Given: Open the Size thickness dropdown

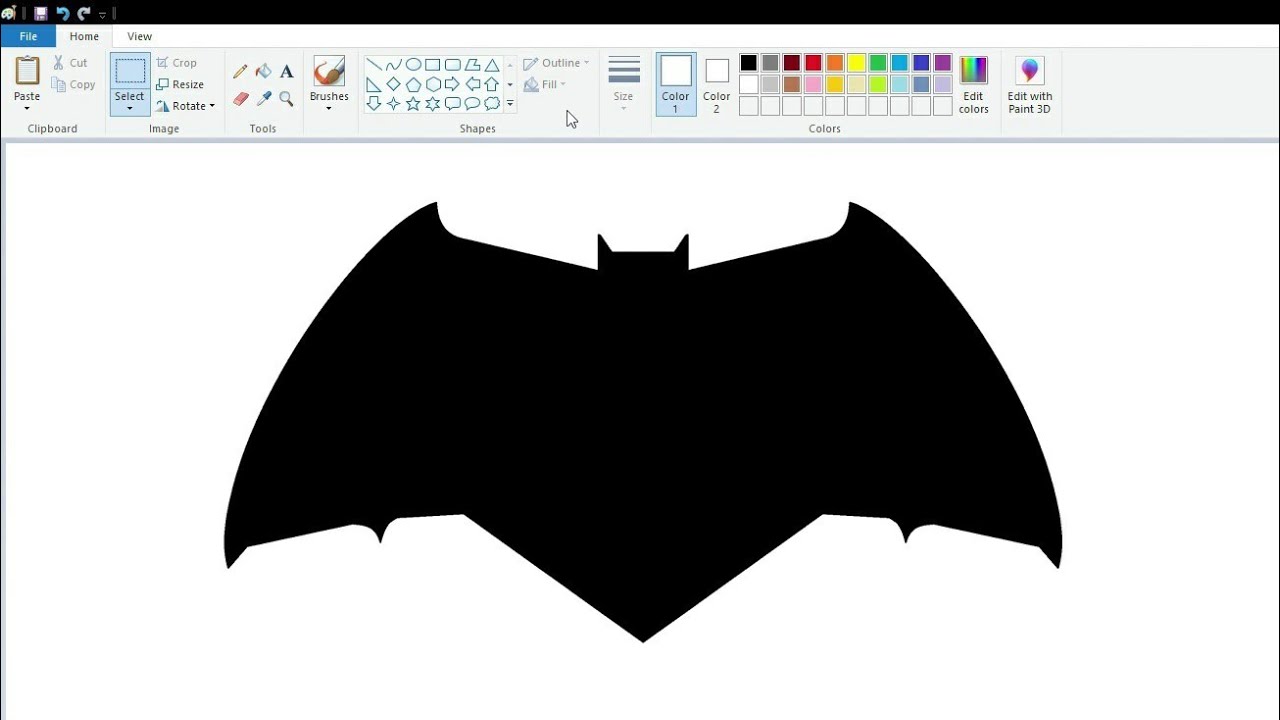Looking at the screenshot, I should 623,85.
